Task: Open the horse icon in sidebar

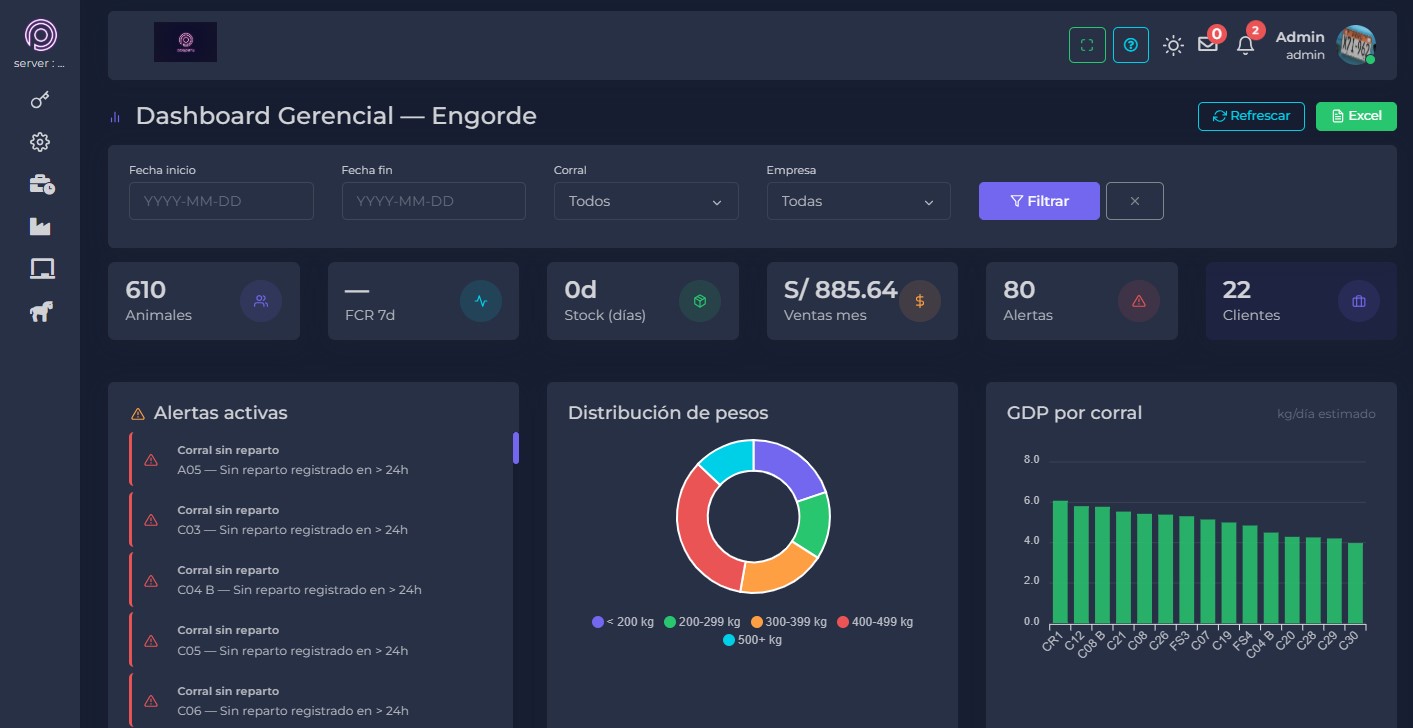Action: (x=40, y=313)
